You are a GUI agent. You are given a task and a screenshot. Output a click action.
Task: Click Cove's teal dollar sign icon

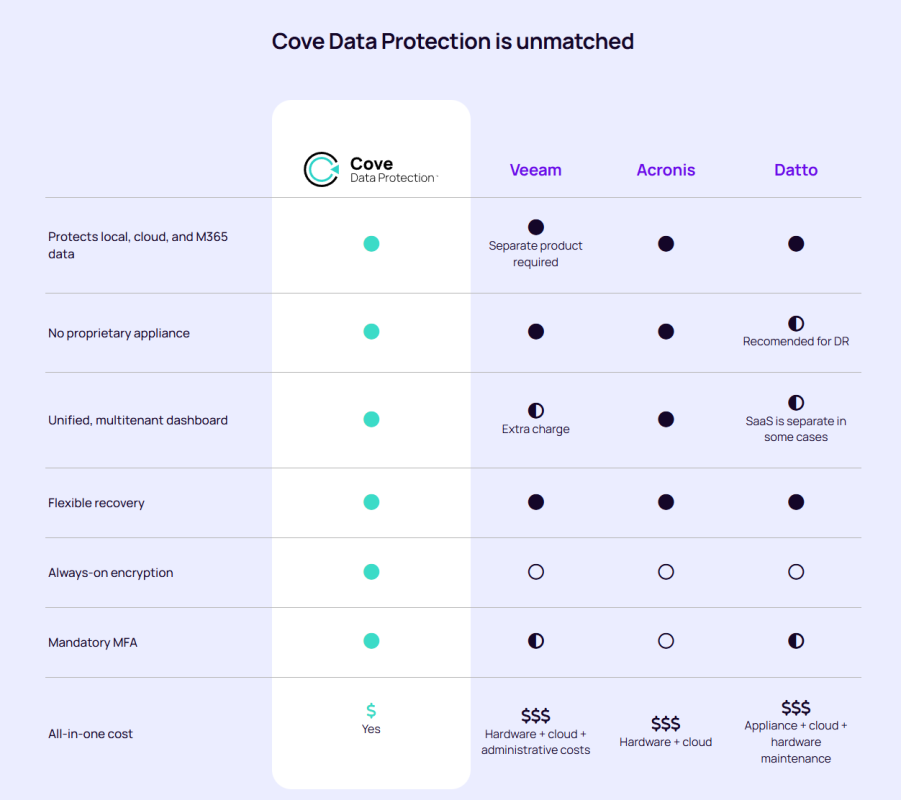tap(371, 710)
